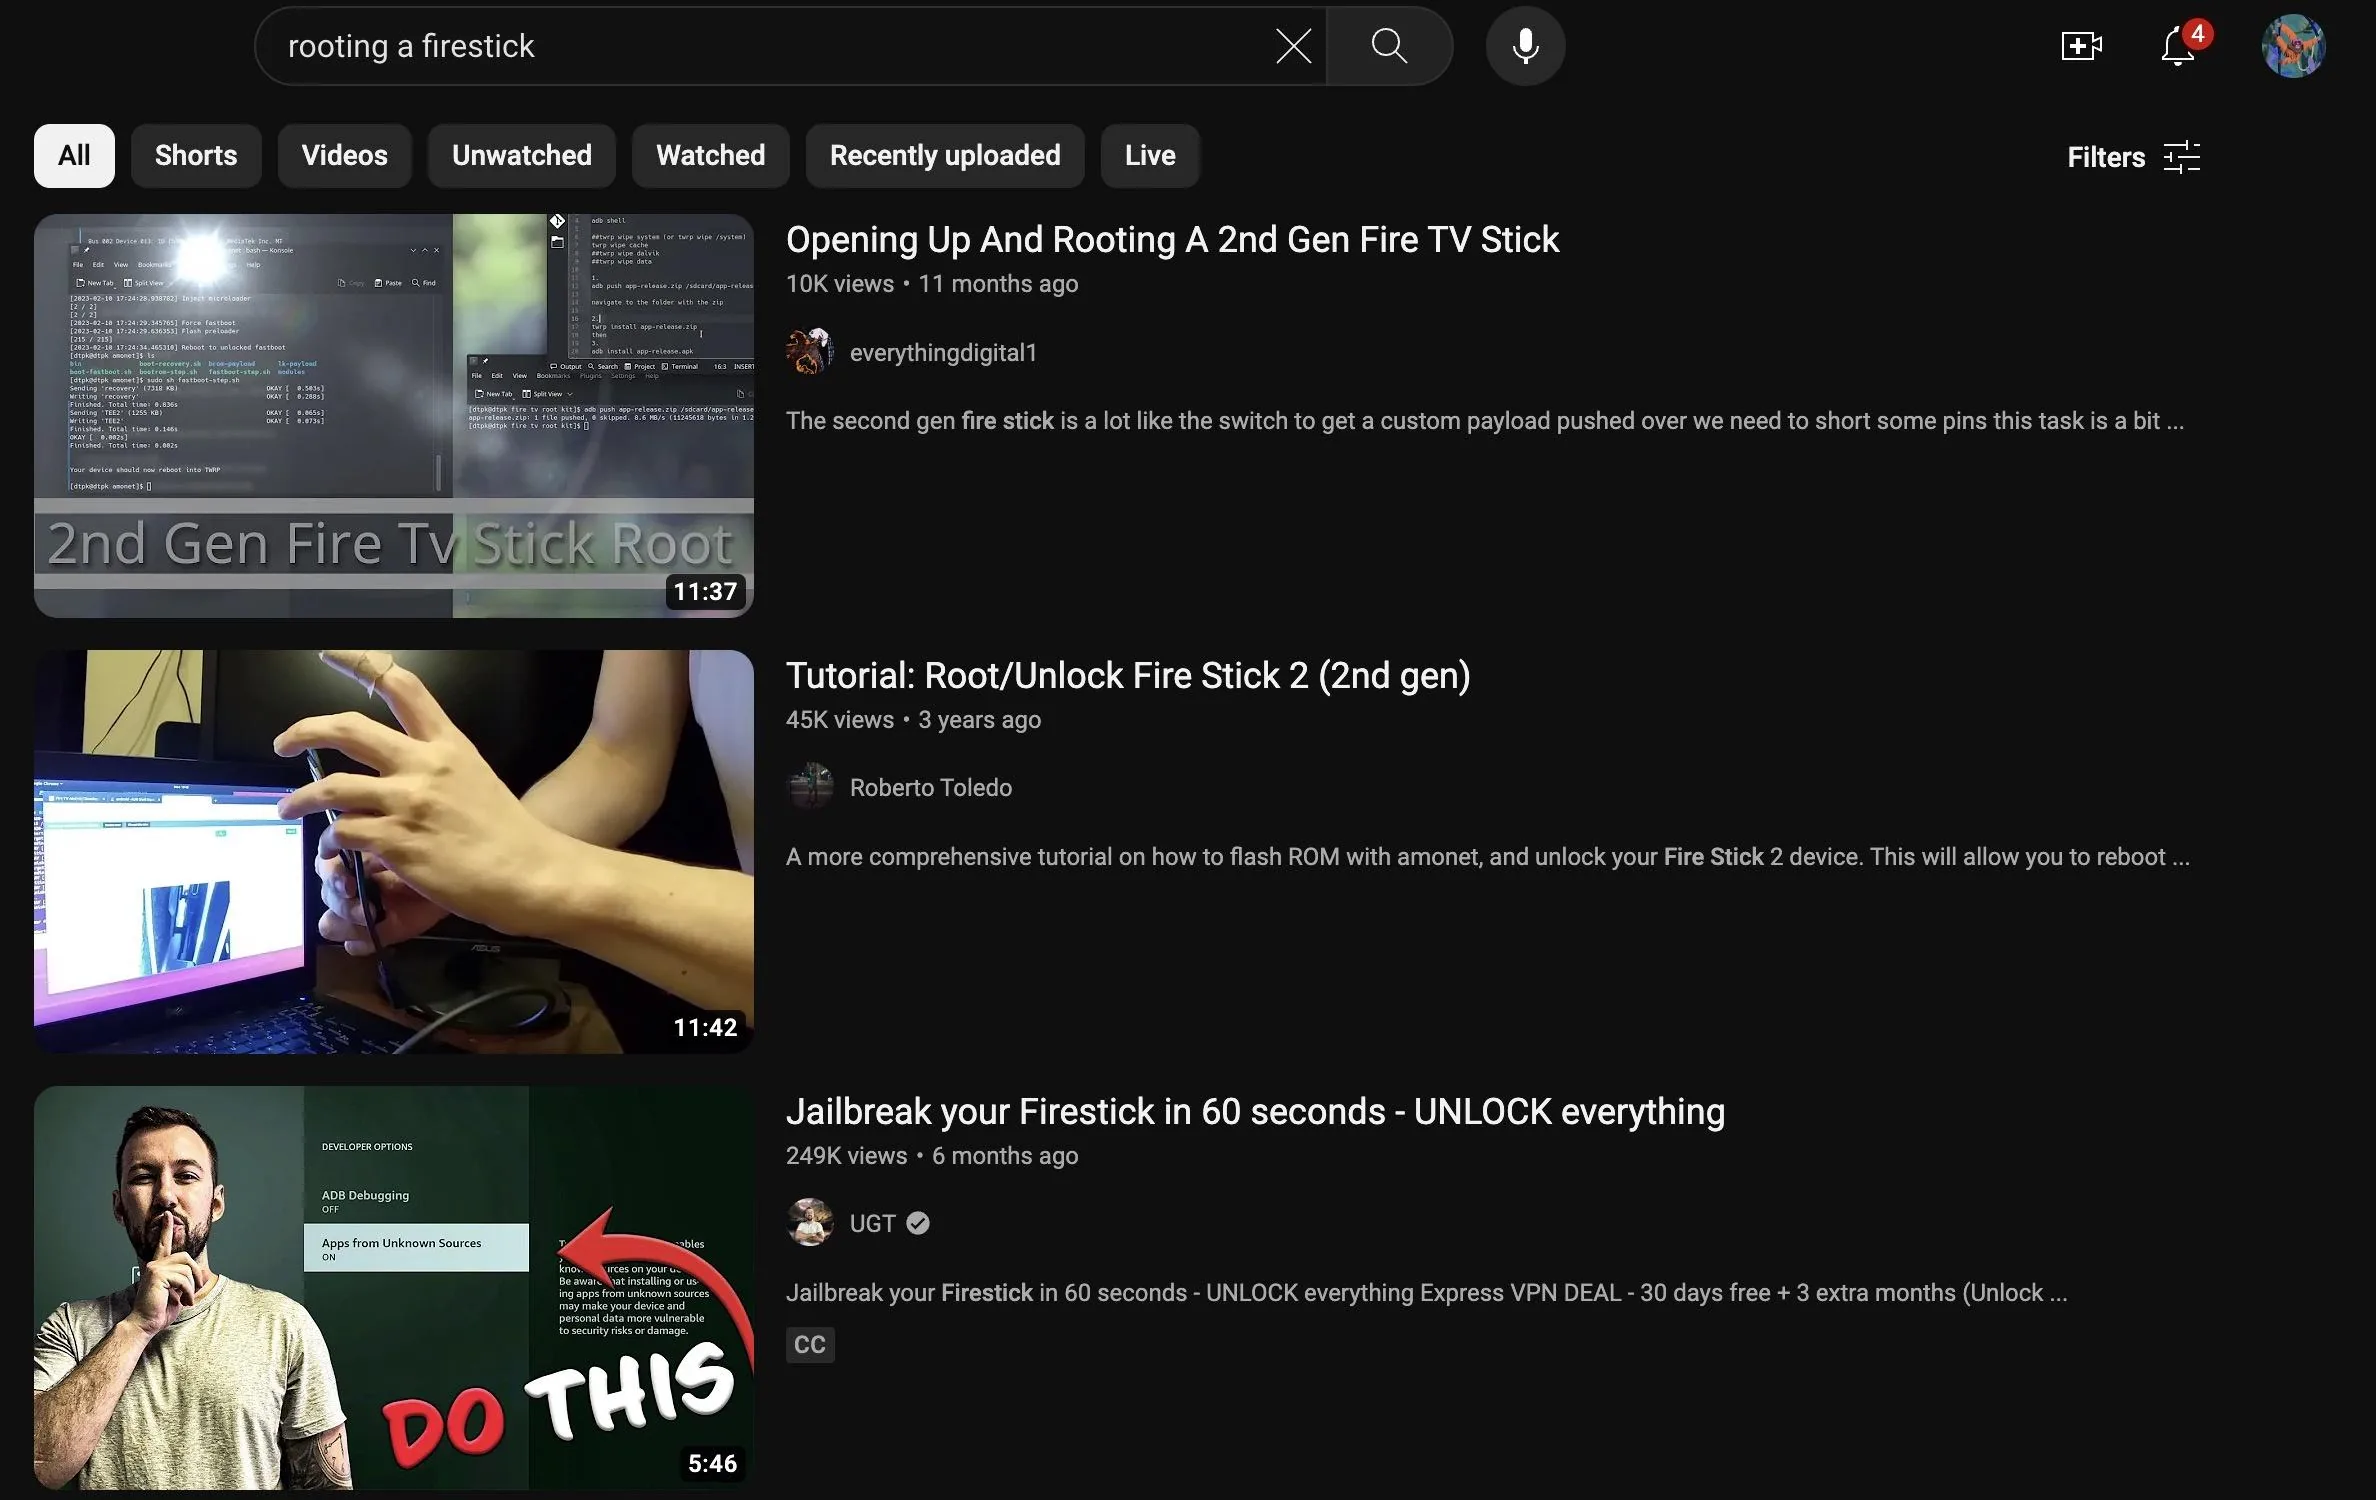Click the 5:46 duration badge
The width and height of the screenshot is (2376, 1500).
(712, 1464)
